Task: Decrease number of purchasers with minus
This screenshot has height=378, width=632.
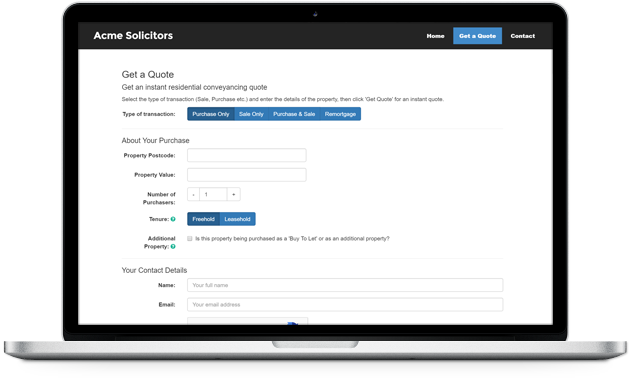Action: (x=193, y=194)
